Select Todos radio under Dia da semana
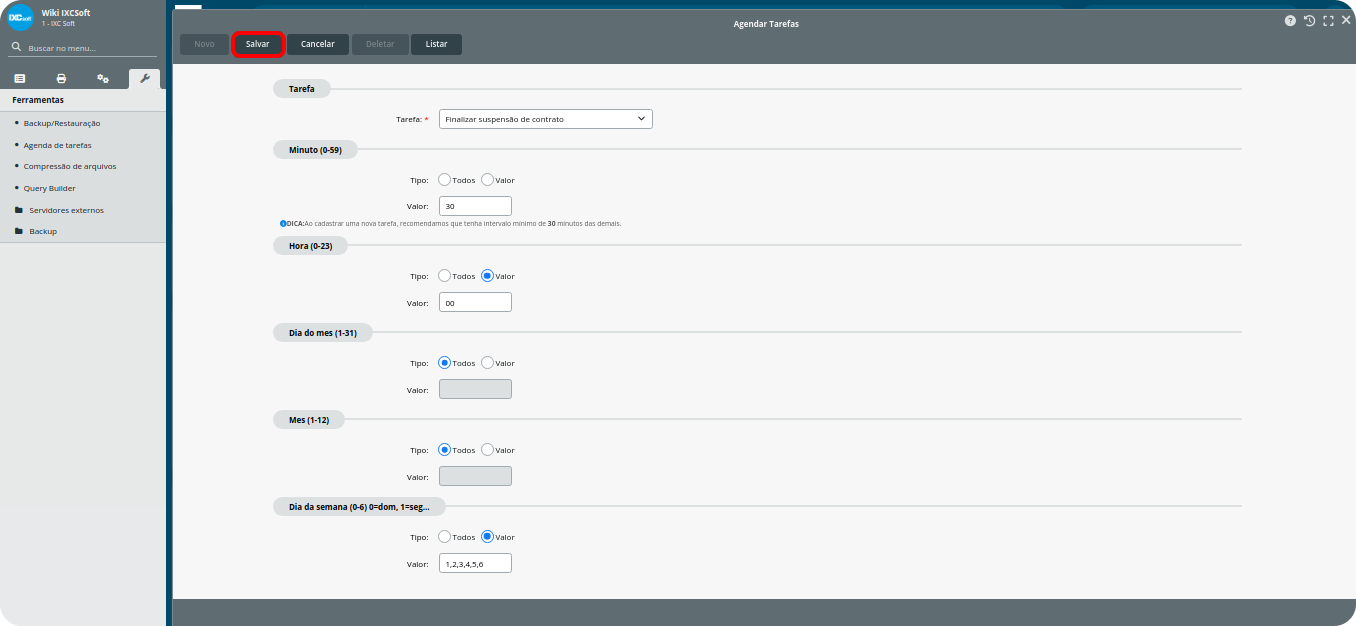The width and height of the screenshot is (1356, 626). coord(445,537)
